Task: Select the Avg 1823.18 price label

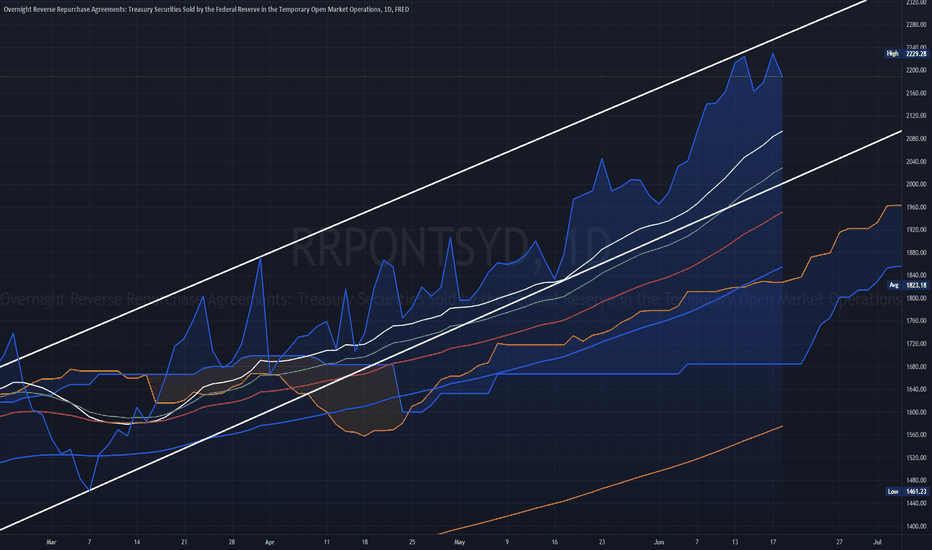Action: tap(907, 285)
